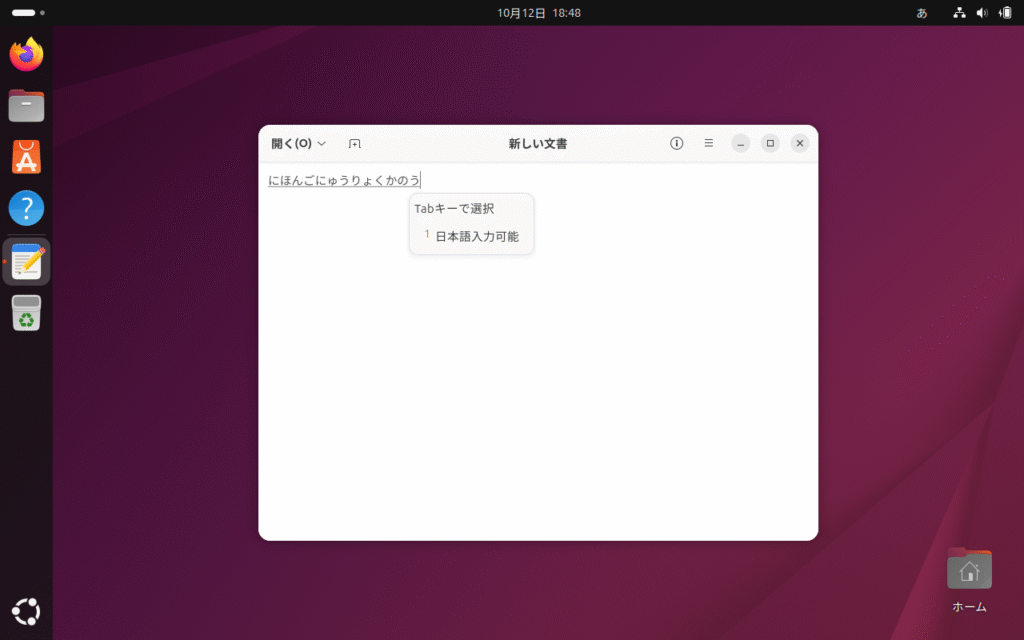Image resolution: width=1024 pixels, height=640 pixels.
Task: Expand the 開く(O) dropdown
Action: point(299,143)
